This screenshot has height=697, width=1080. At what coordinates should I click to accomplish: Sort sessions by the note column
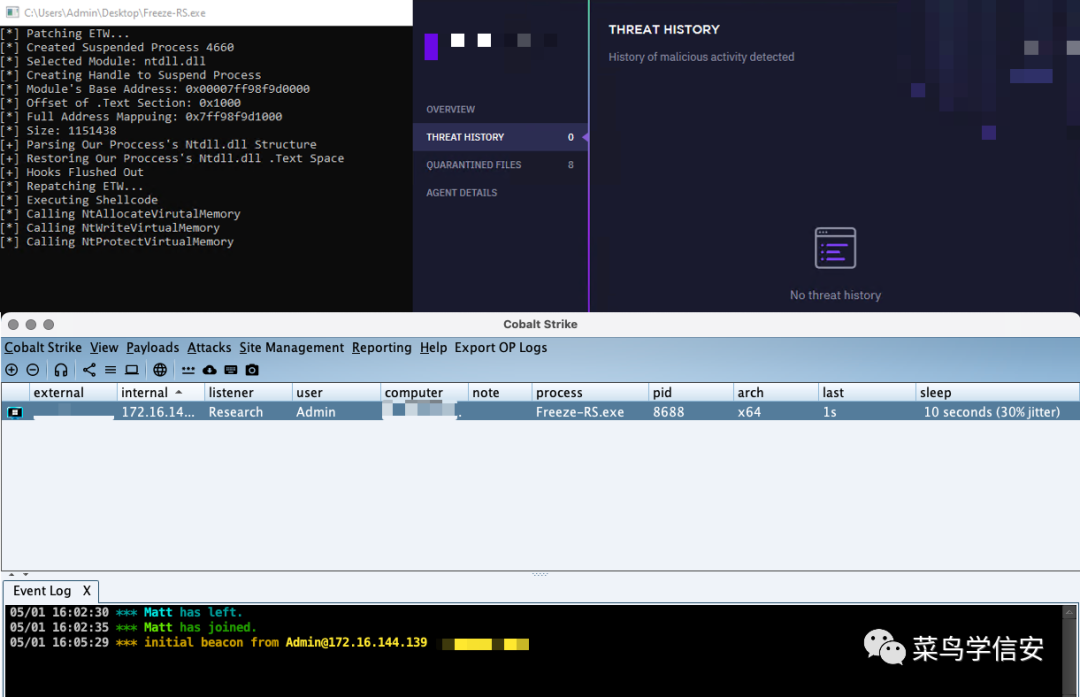[x=500, y=393]
